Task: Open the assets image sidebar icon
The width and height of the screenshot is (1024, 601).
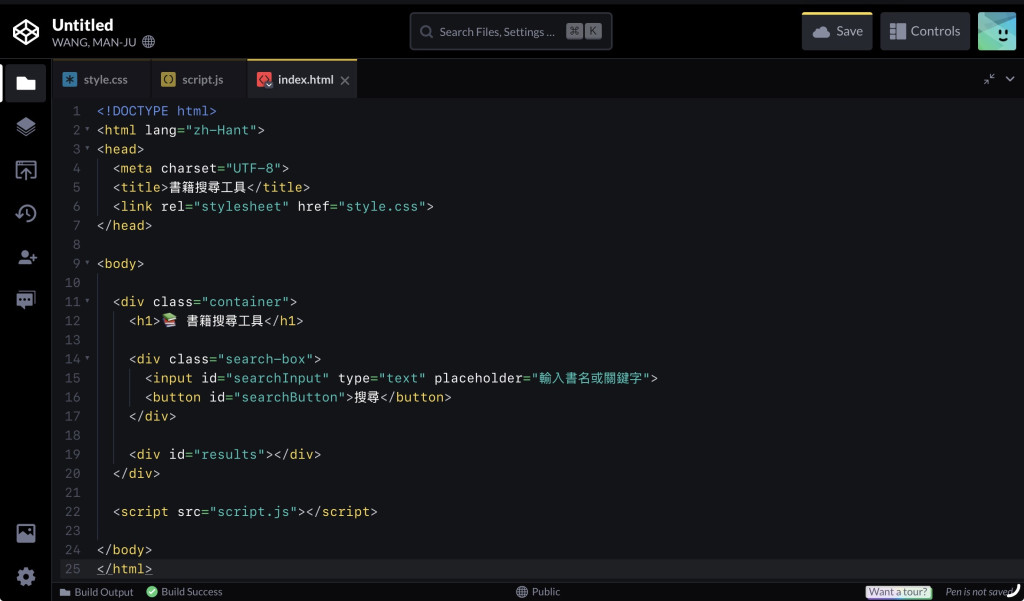Action: [25, 533]
